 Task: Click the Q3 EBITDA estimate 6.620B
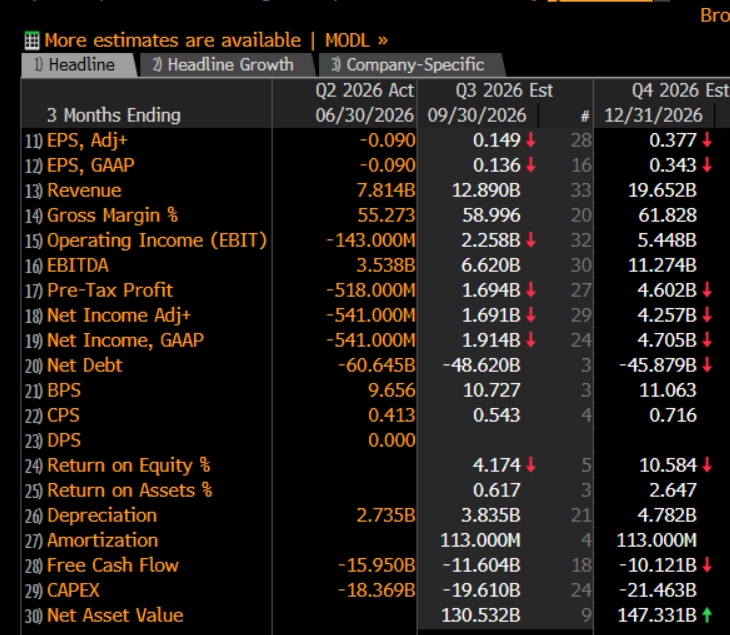(x=491, y=265)
